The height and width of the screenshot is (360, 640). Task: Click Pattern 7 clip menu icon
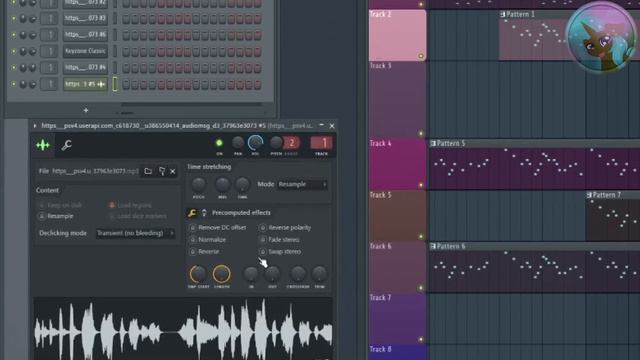click(589, 195)
